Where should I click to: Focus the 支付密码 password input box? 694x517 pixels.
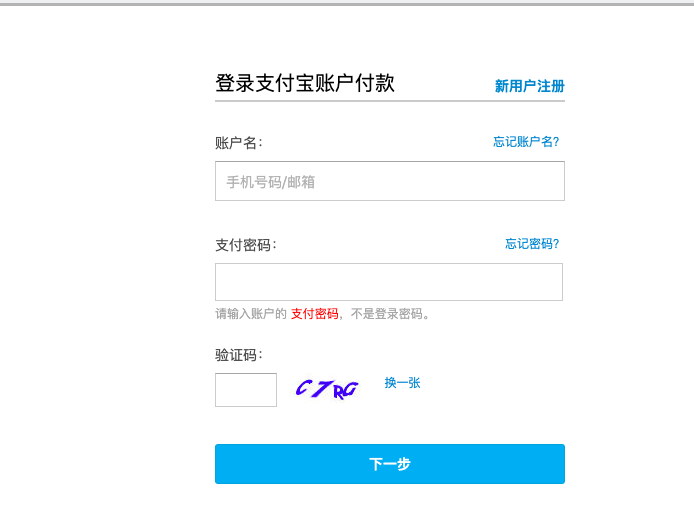(388, 282)
